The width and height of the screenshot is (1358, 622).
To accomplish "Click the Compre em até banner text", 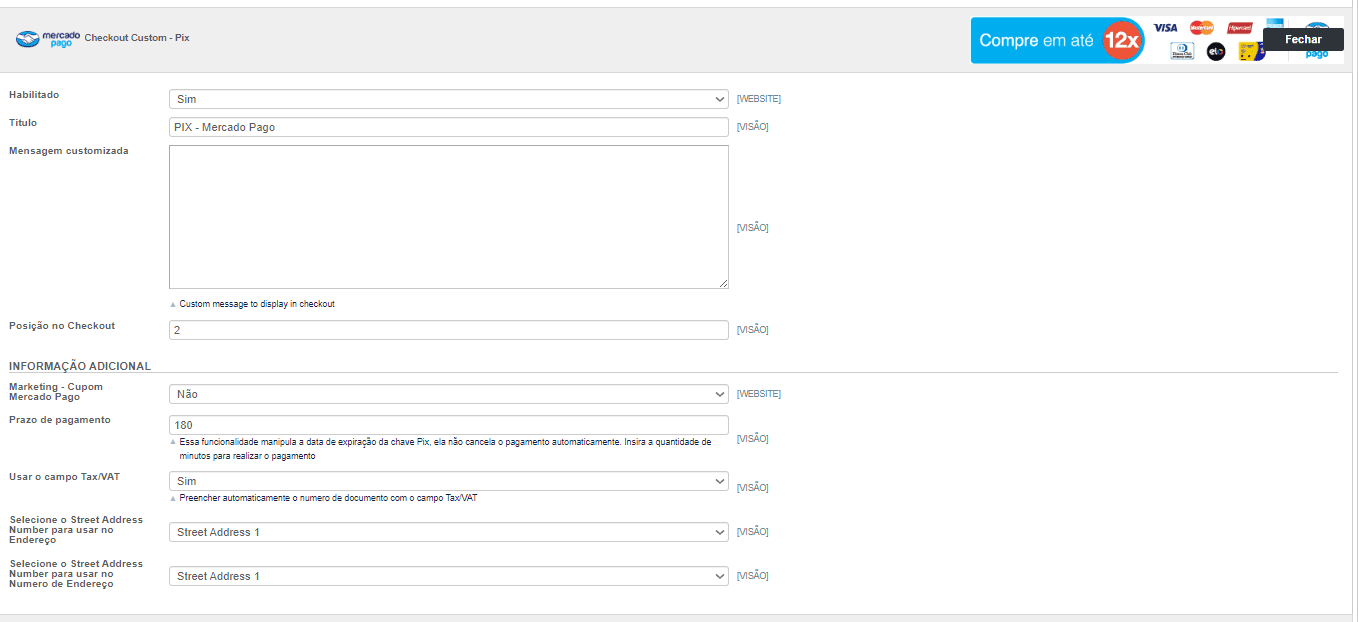I will [1036, 41].
